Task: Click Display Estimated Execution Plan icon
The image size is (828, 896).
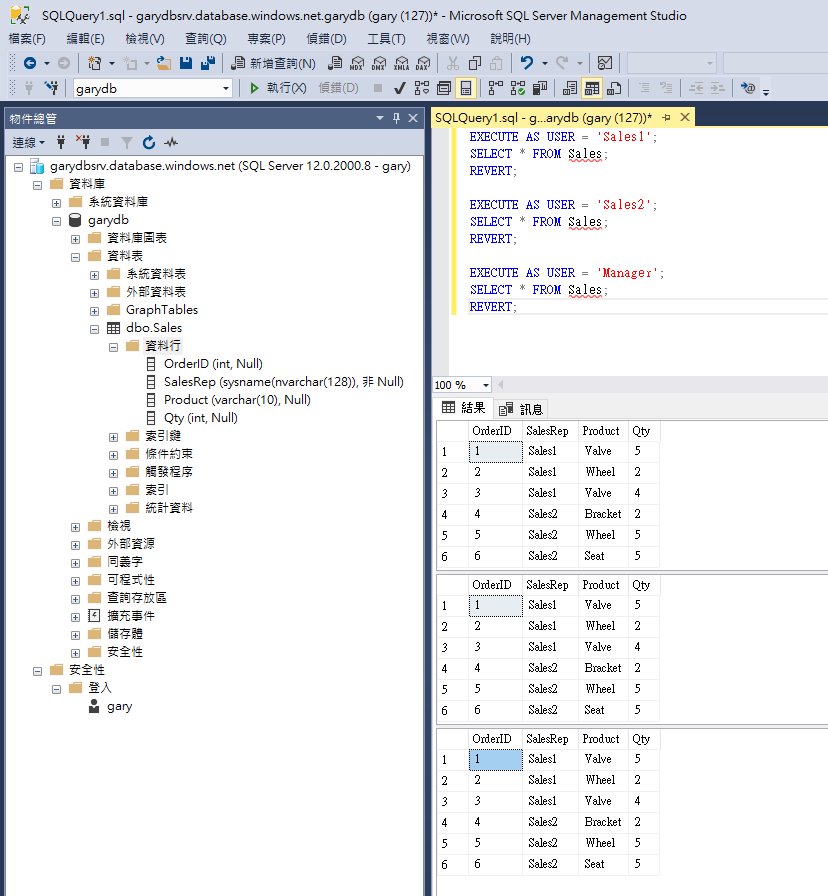Action: 422,88
